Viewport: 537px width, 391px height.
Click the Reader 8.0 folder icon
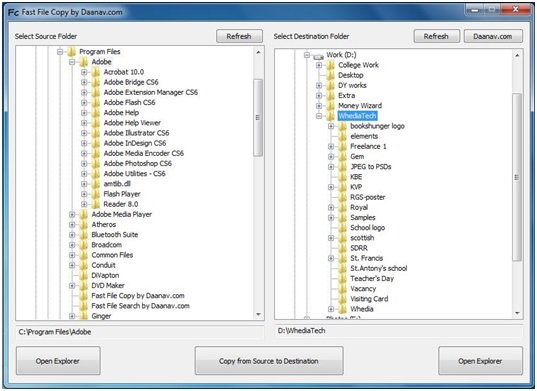click(96, 204)
